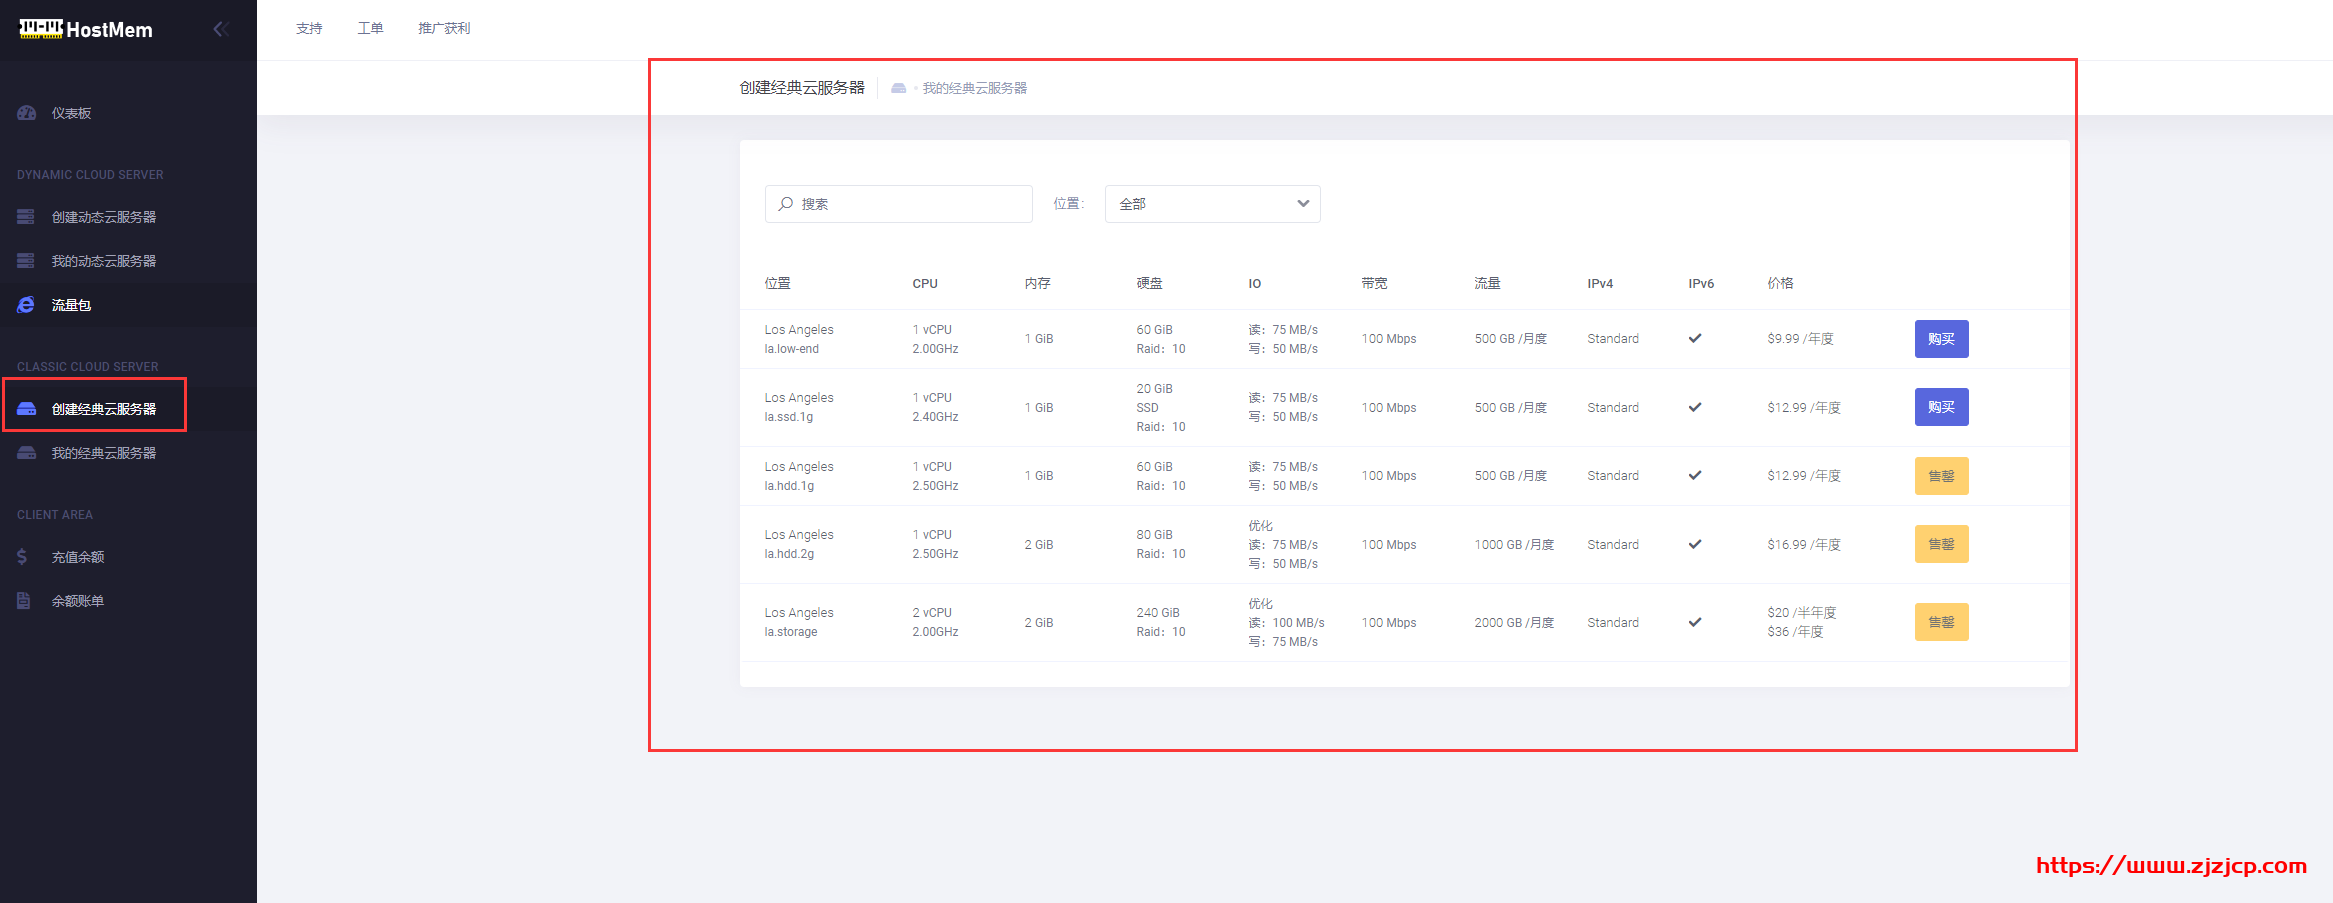Image resolution: width=2333 pixels, height=903 pixels.
Task: Click the 硬盘 column header
Action: (x=1150, y=283)
